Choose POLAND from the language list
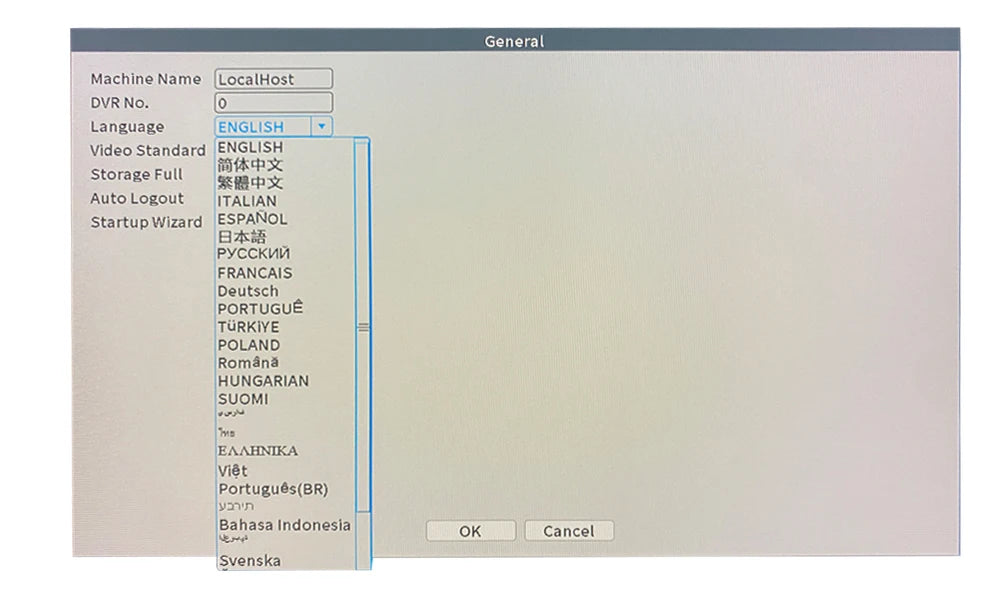The width and height of the screenshot is (1000, 601). (x=248, y=345)
